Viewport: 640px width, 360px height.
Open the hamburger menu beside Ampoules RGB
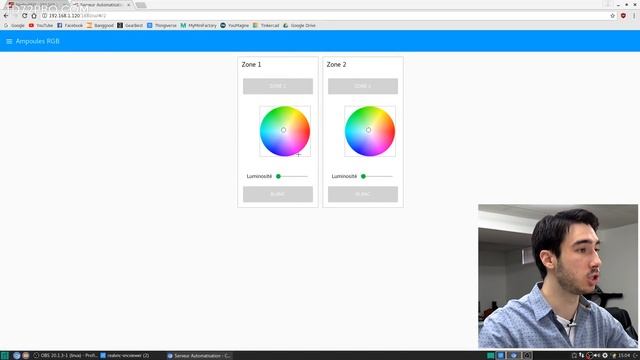pos(9,41)
